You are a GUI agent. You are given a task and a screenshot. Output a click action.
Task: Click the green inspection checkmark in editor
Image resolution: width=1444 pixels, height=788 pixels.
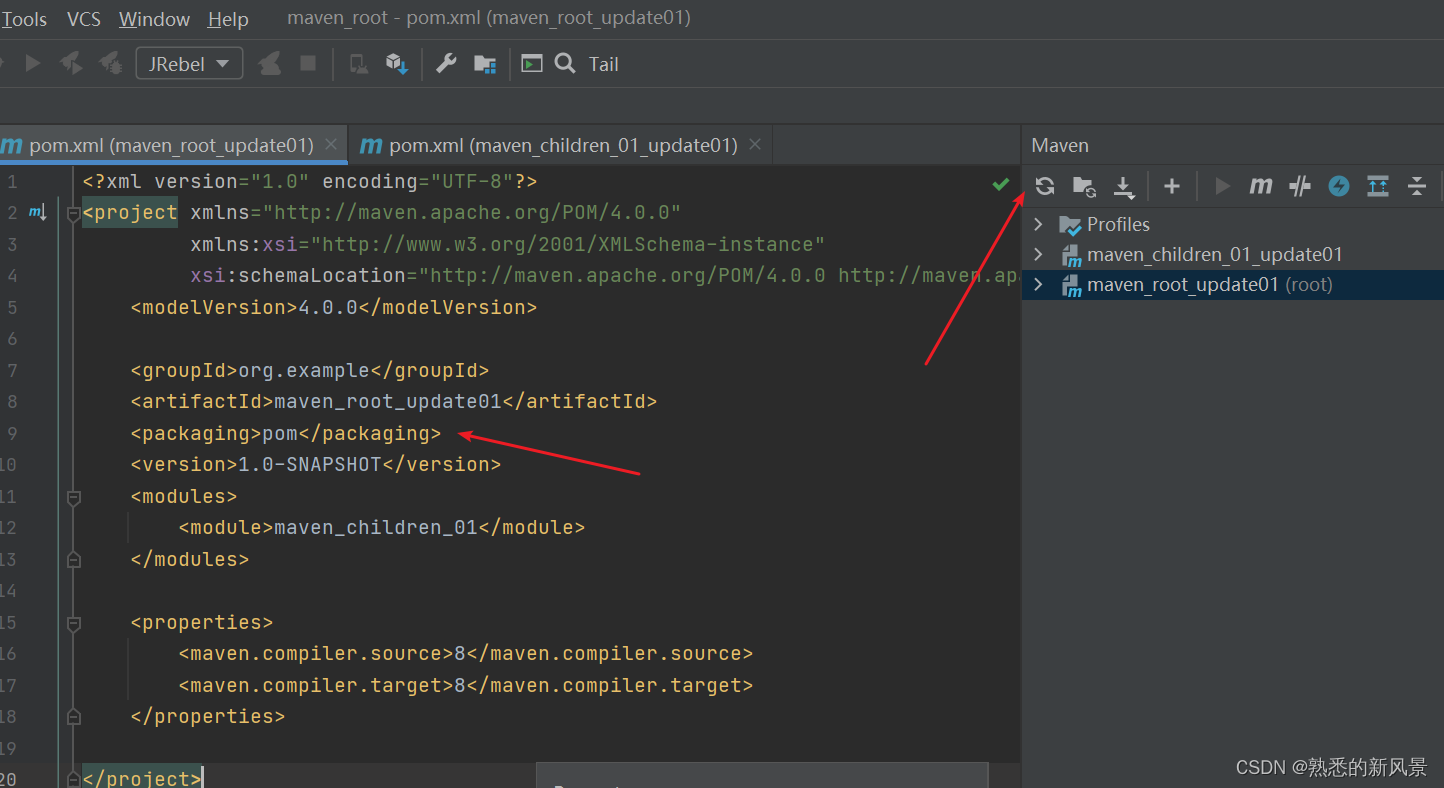click(1000, 184)
